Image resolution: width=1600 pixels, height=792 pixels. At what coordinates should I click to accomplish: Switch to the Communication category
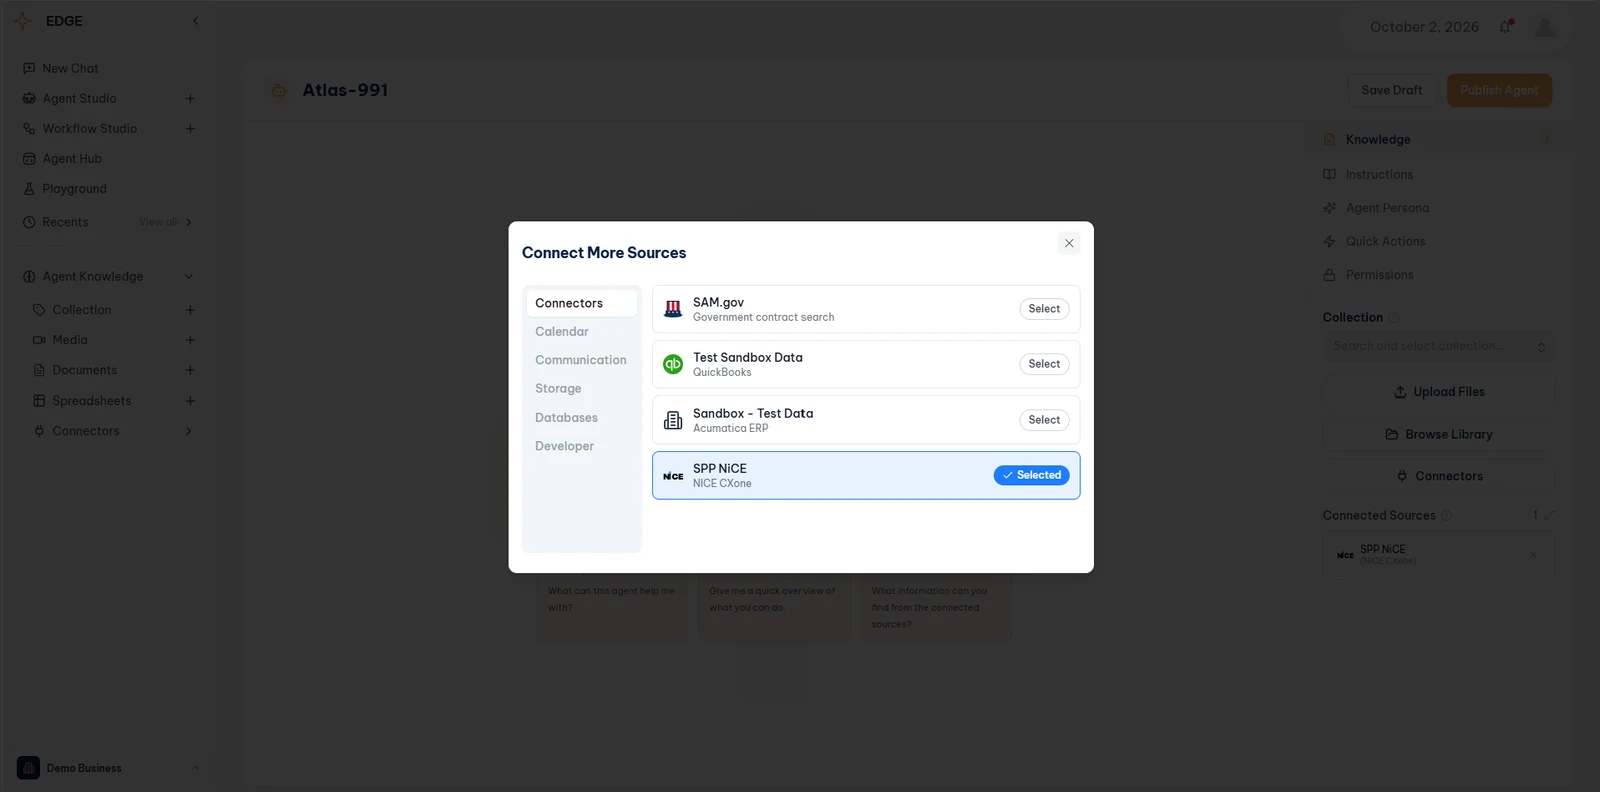(581, 360)
